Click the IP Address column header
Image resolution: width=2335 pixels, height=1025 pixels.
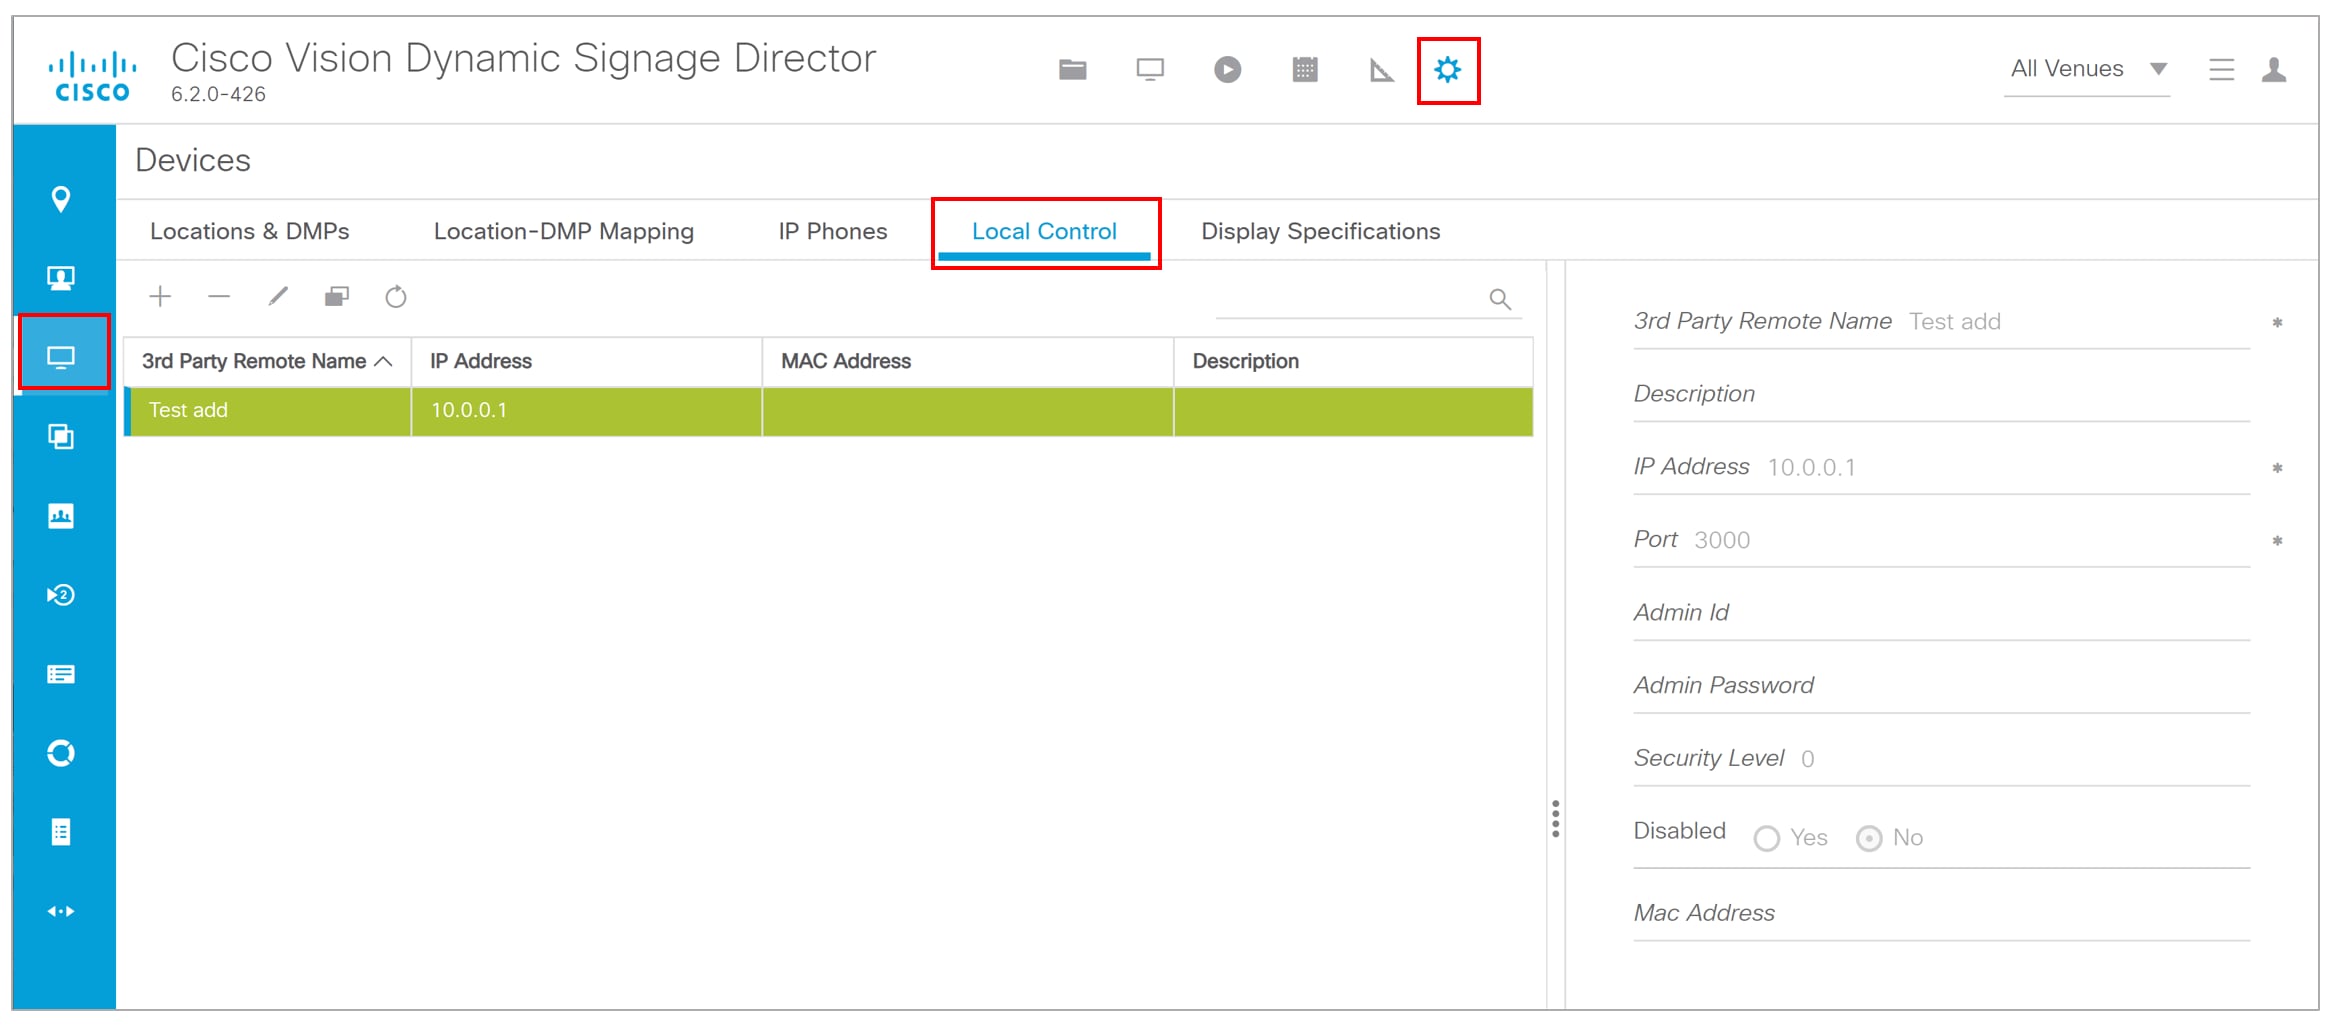[586, 361]
